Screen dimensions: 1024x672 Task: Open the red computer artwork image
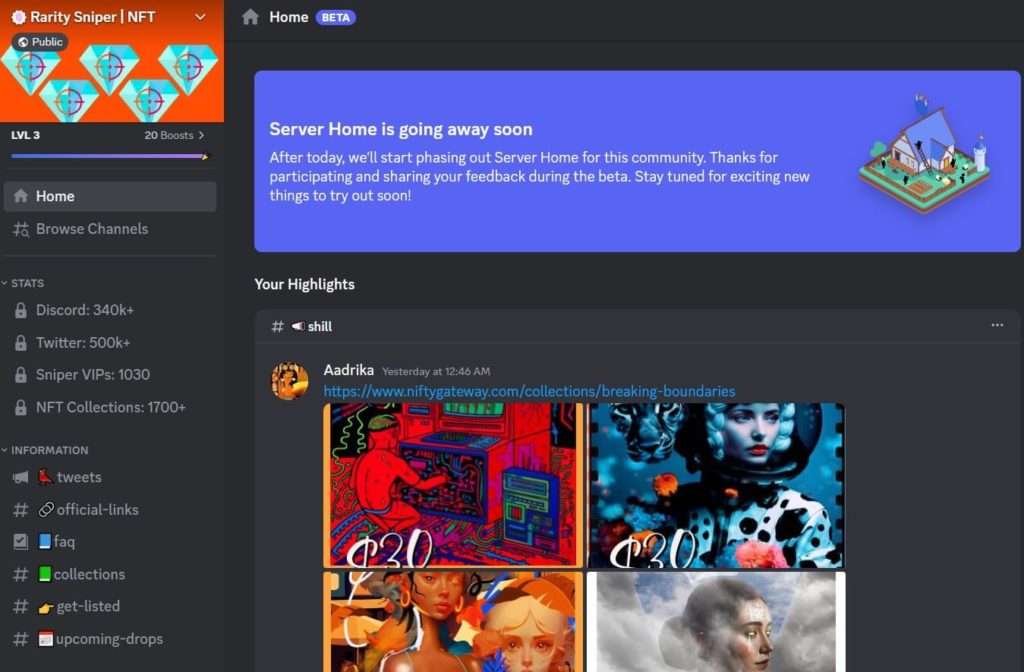453,485
